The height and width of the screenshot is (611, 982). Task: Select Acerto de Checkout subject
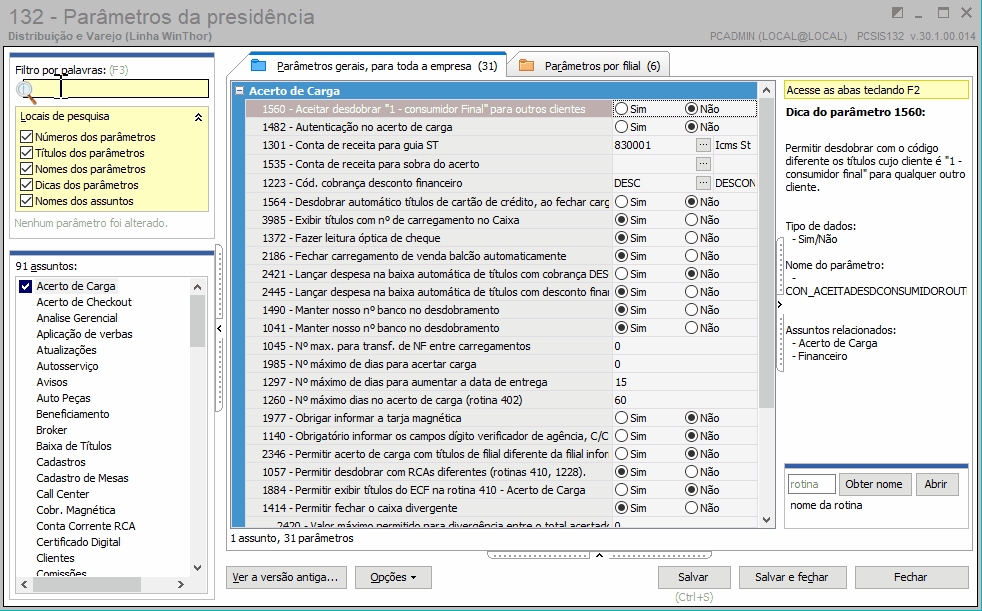pos(84,302)
